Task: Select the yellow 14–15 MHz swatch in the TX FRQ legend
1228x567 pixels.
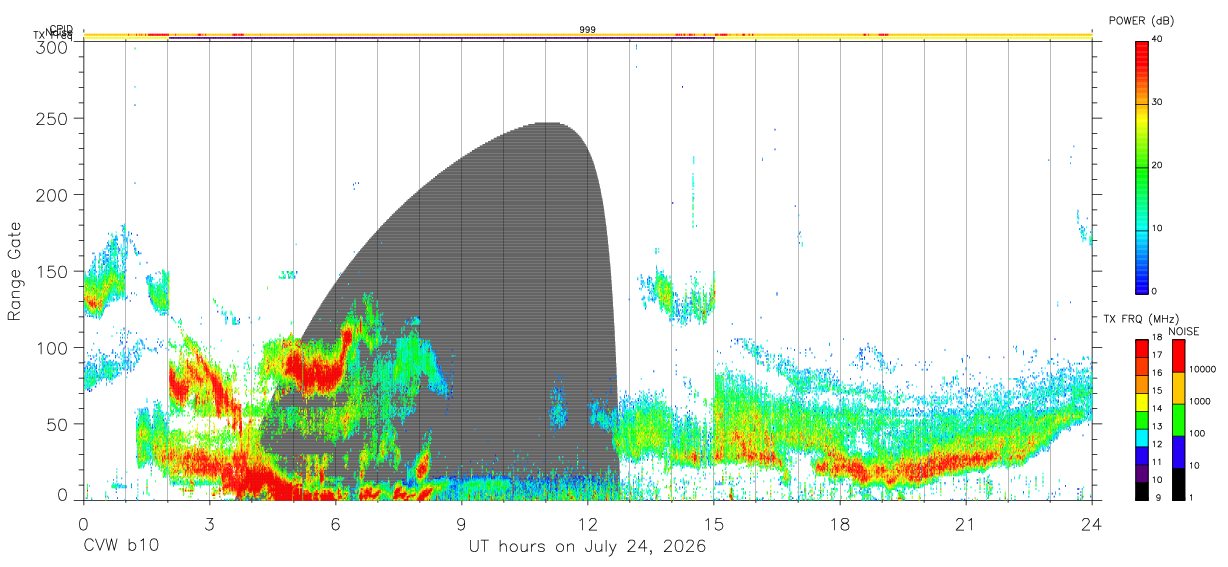Action: [x=1142, y=402]
